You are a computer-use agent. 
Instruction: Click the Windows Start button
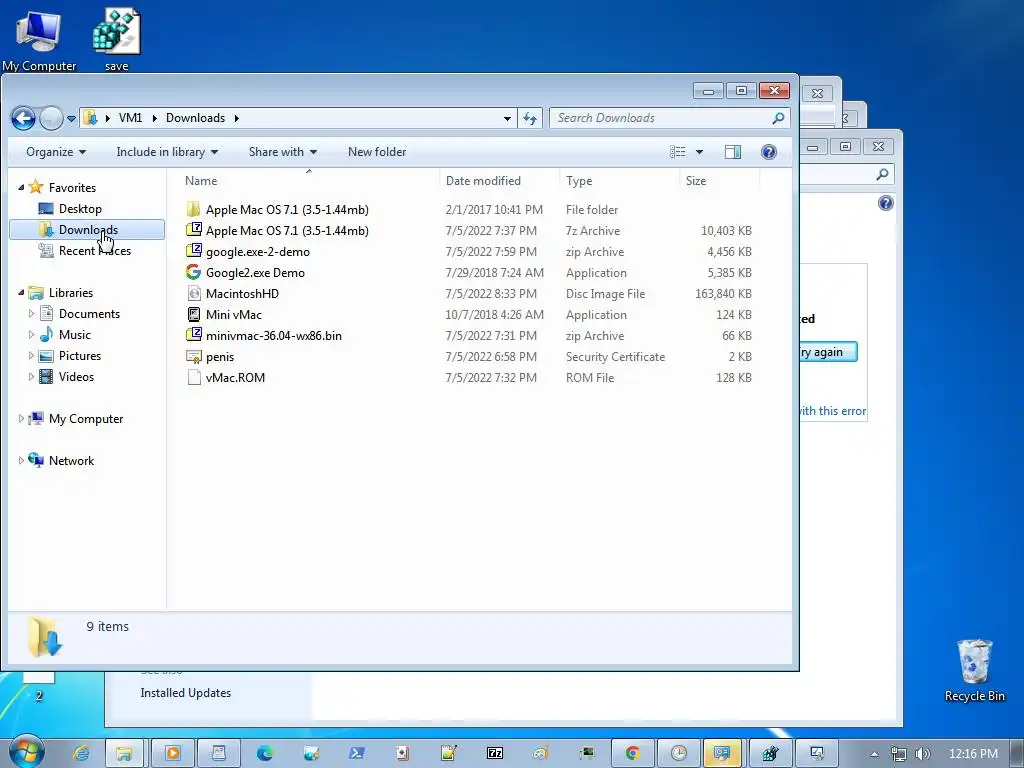click(26, 752)
